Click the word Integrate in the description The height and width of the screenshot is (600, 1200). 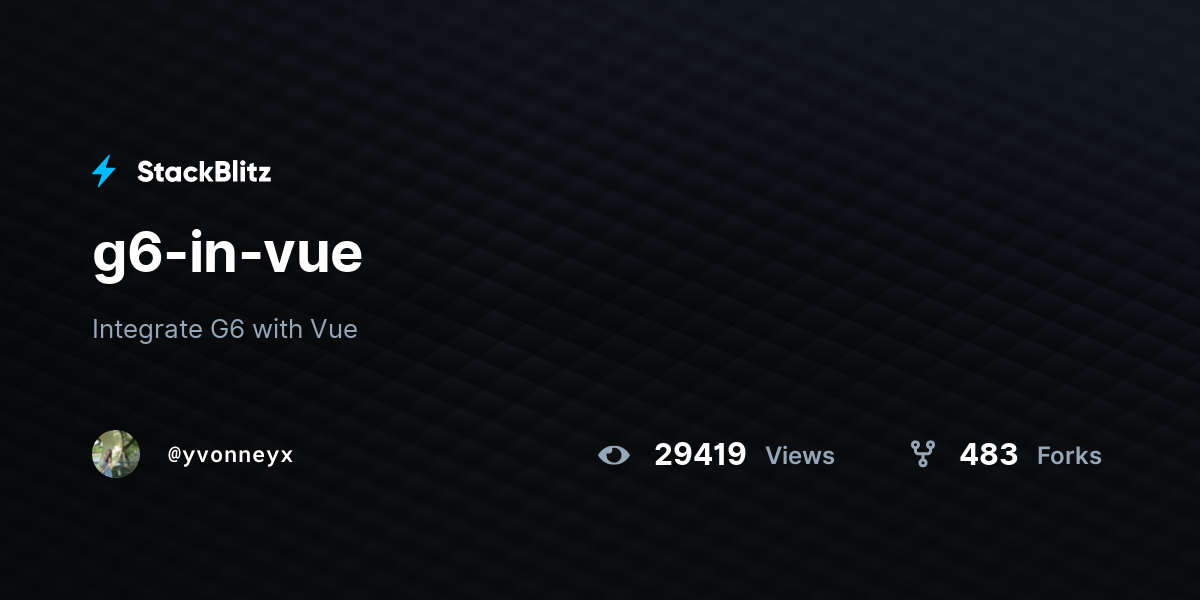pos(147,330)
